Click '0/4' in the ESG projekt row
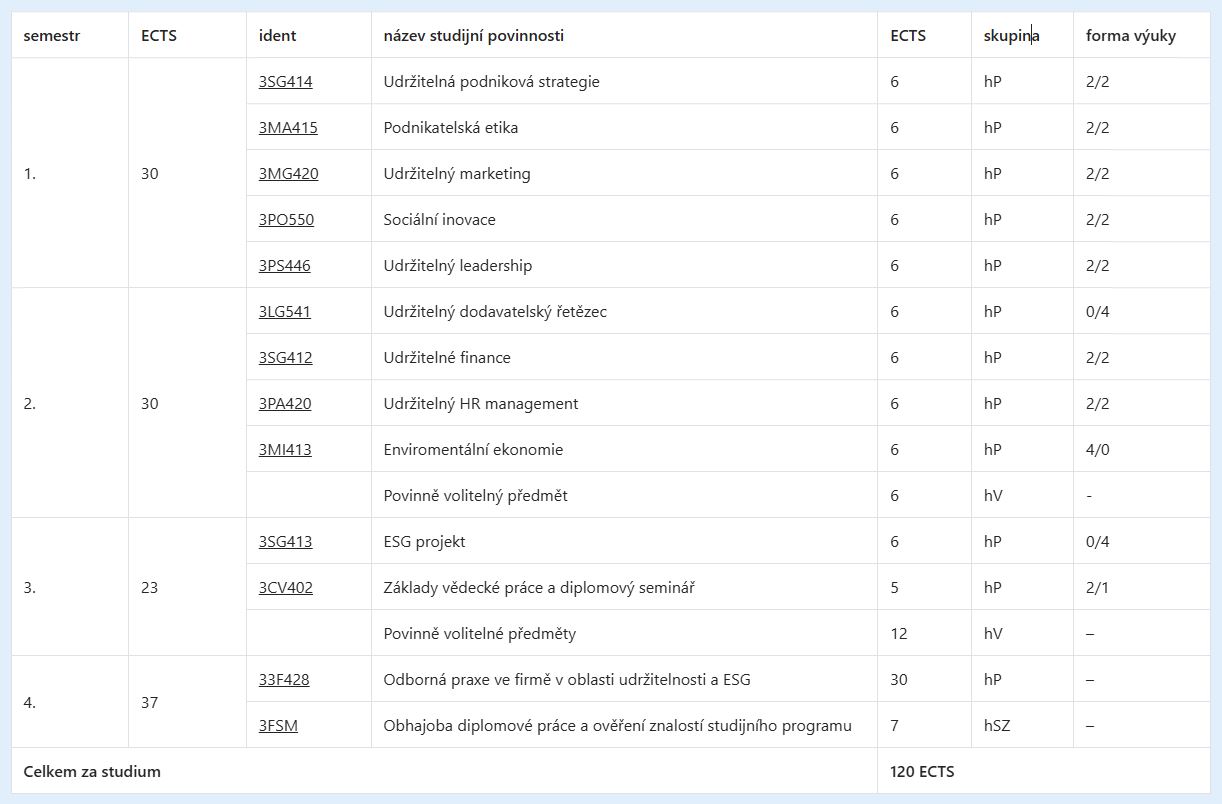The width and height of the screenshot is (1222, 804). pos(1097,542)
